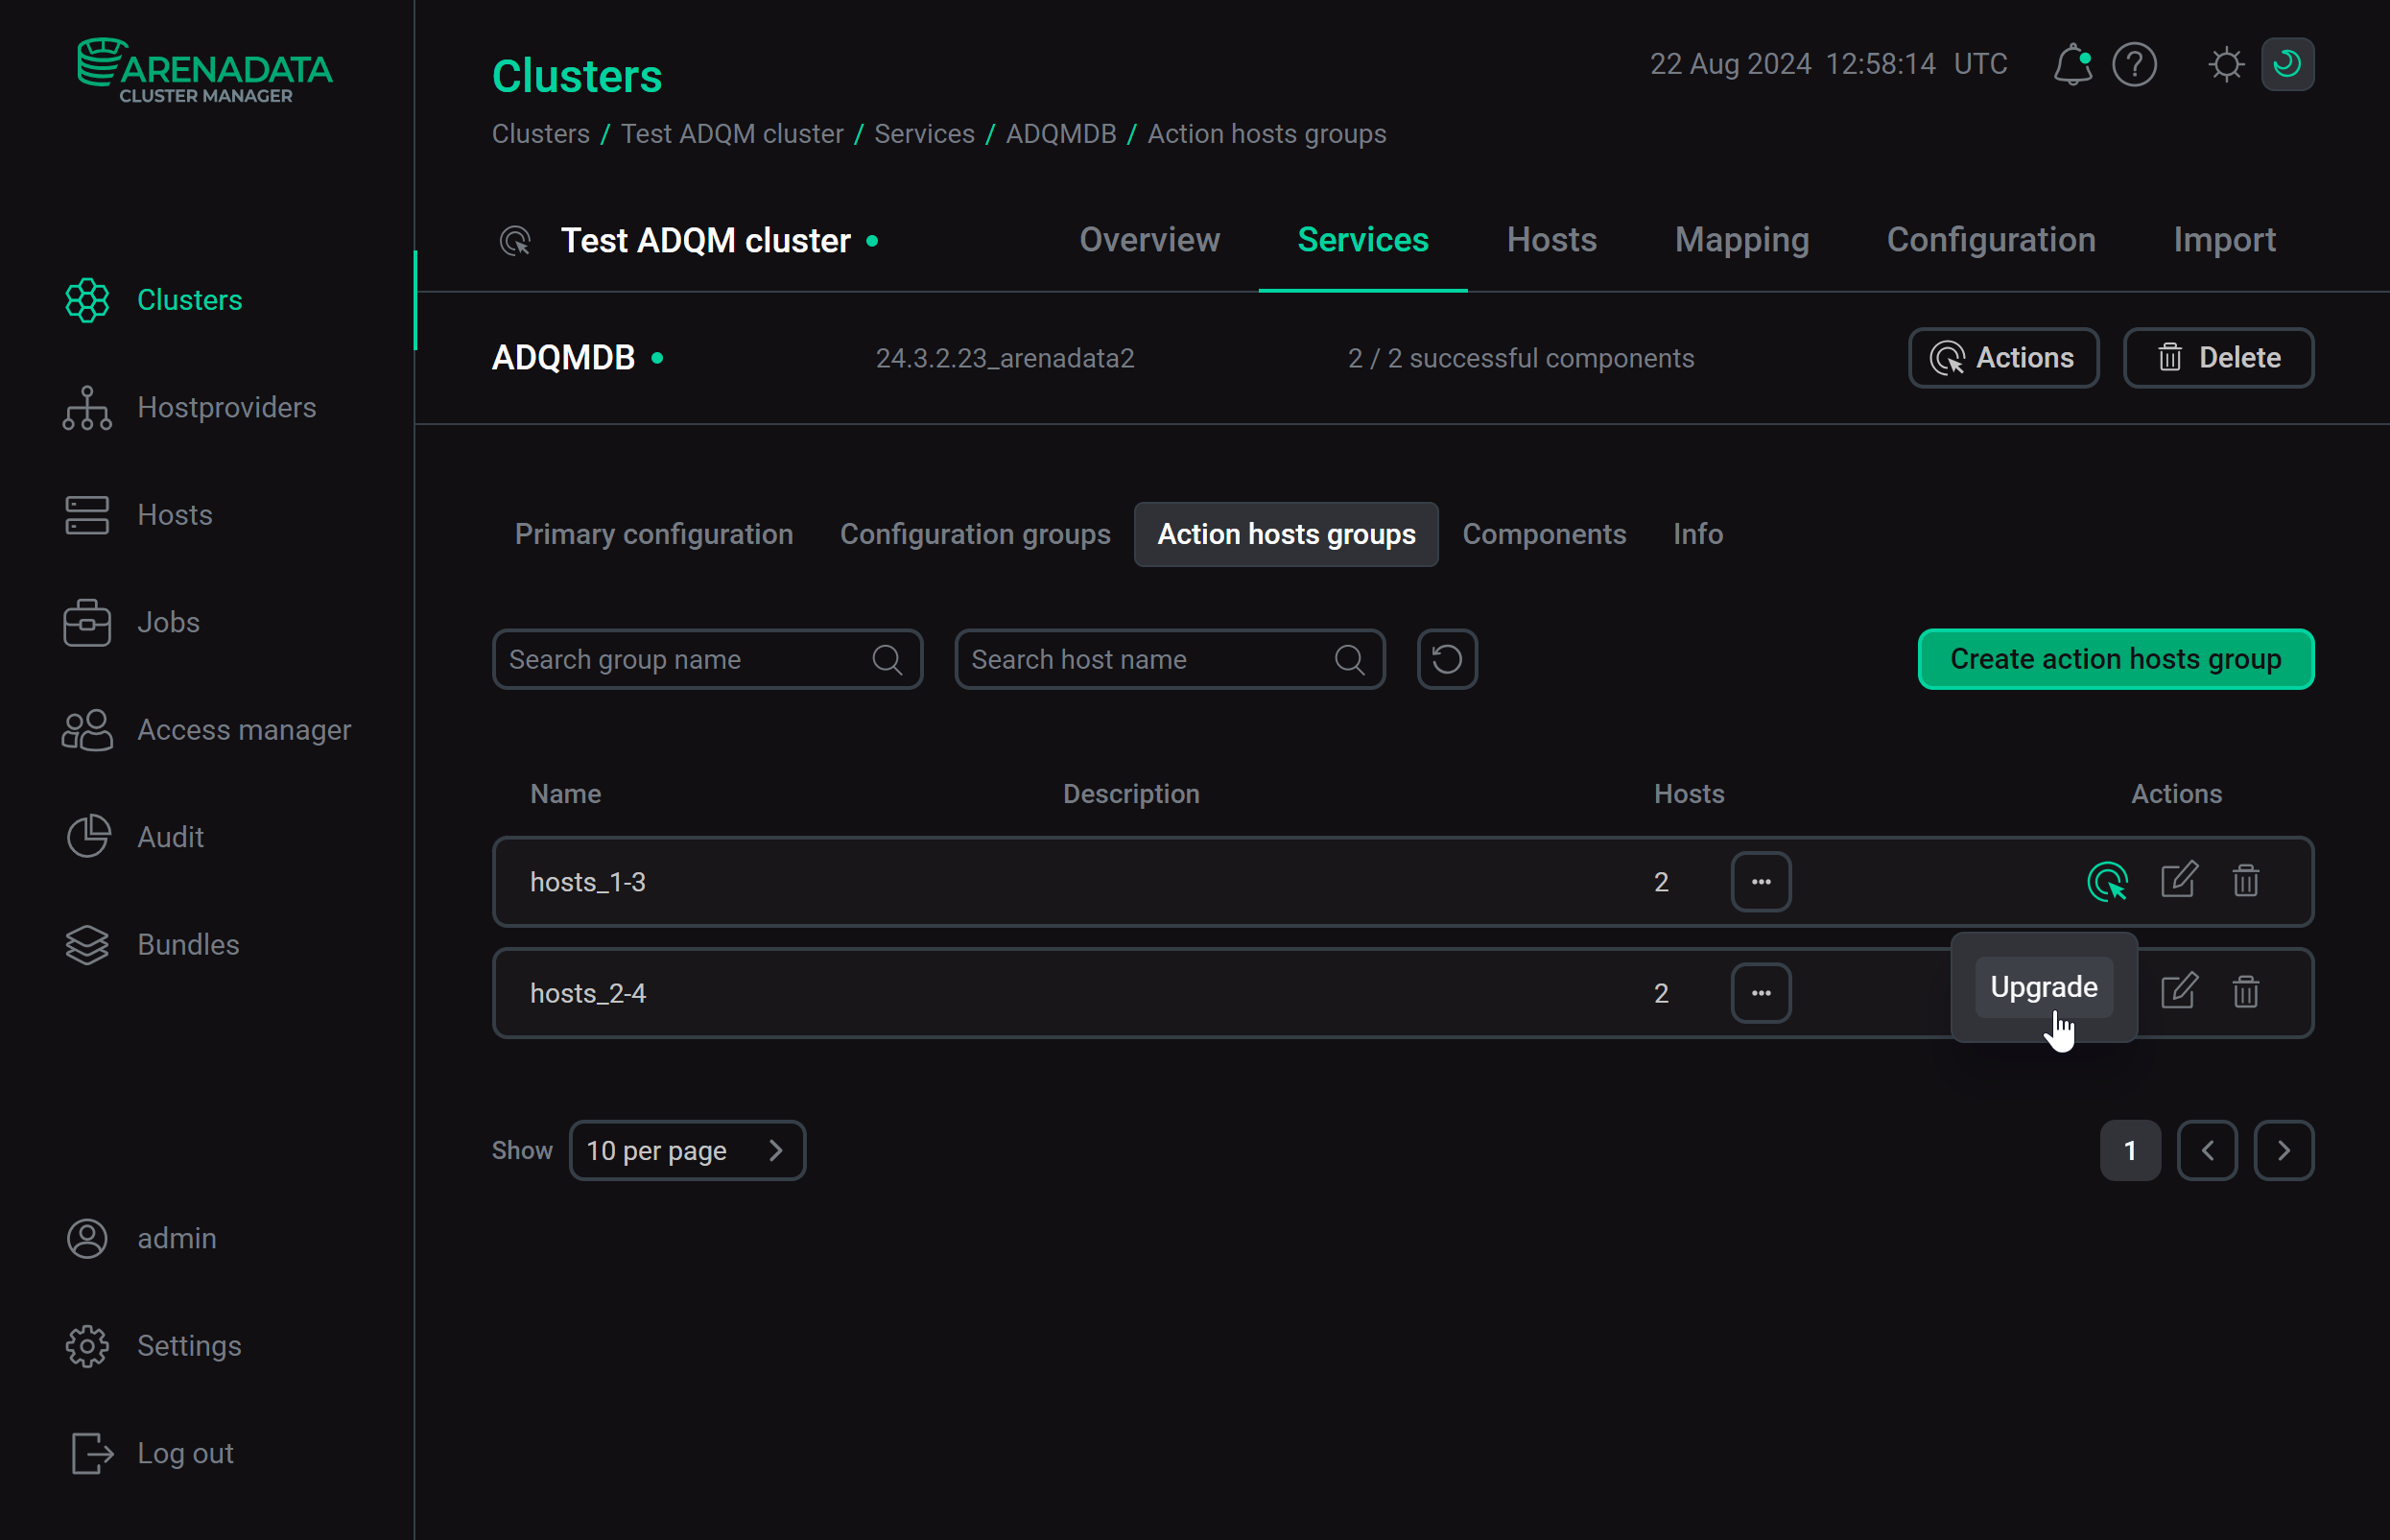Click the Arenadata Cluster Manager logo
The height and width of the screenshot is (1540, 2390).
pyautogui.click(x=205, y=70)
